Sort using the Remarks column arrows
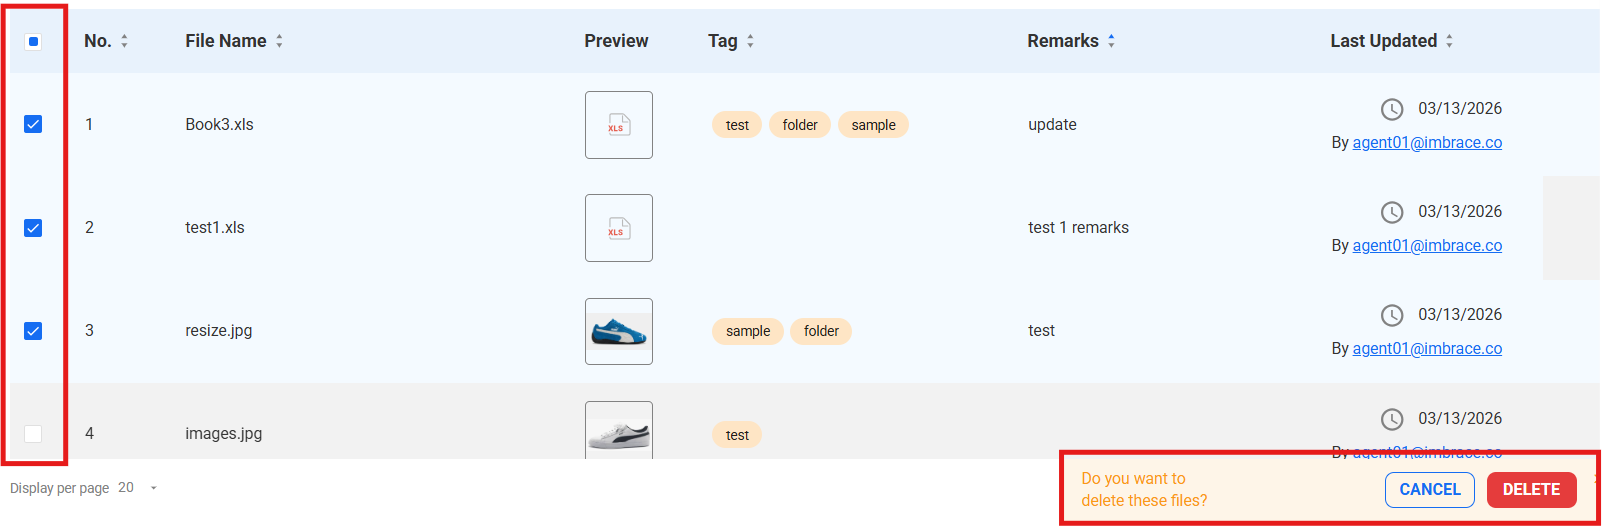This screenshot has height=531, width=1602. click(x=1111, y=41)
